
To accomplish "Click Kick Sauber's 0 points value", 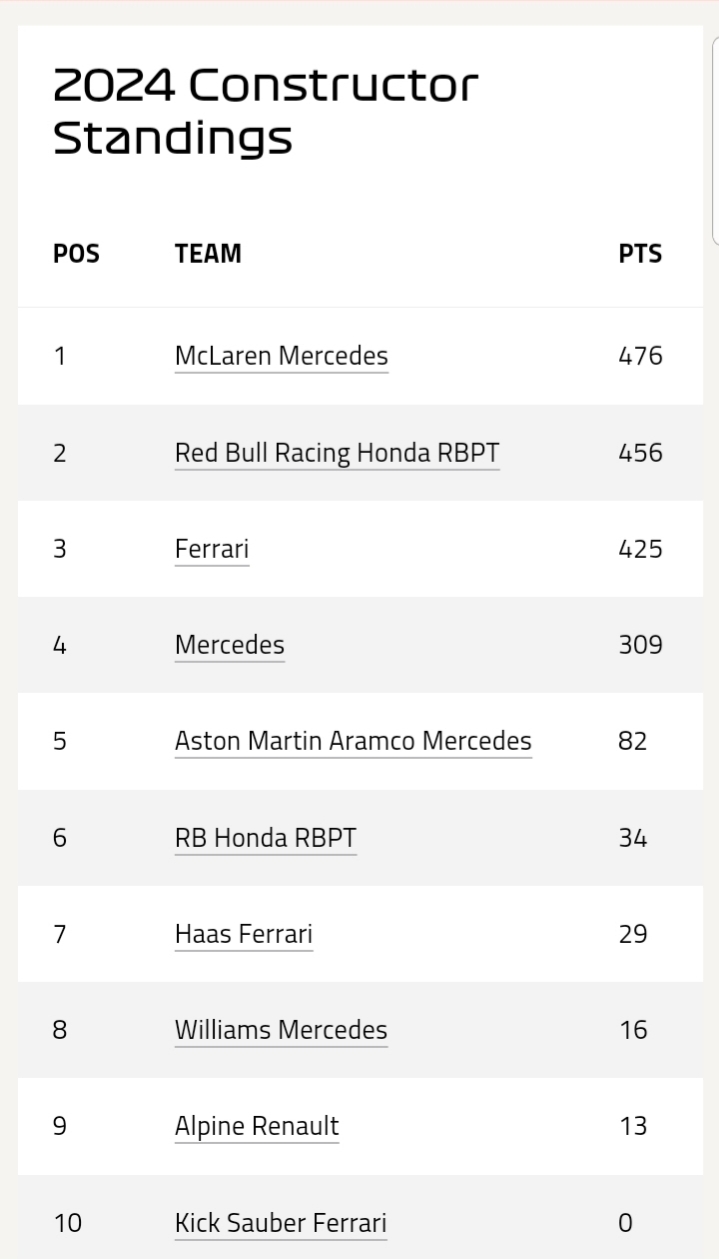I will 626,1222.
